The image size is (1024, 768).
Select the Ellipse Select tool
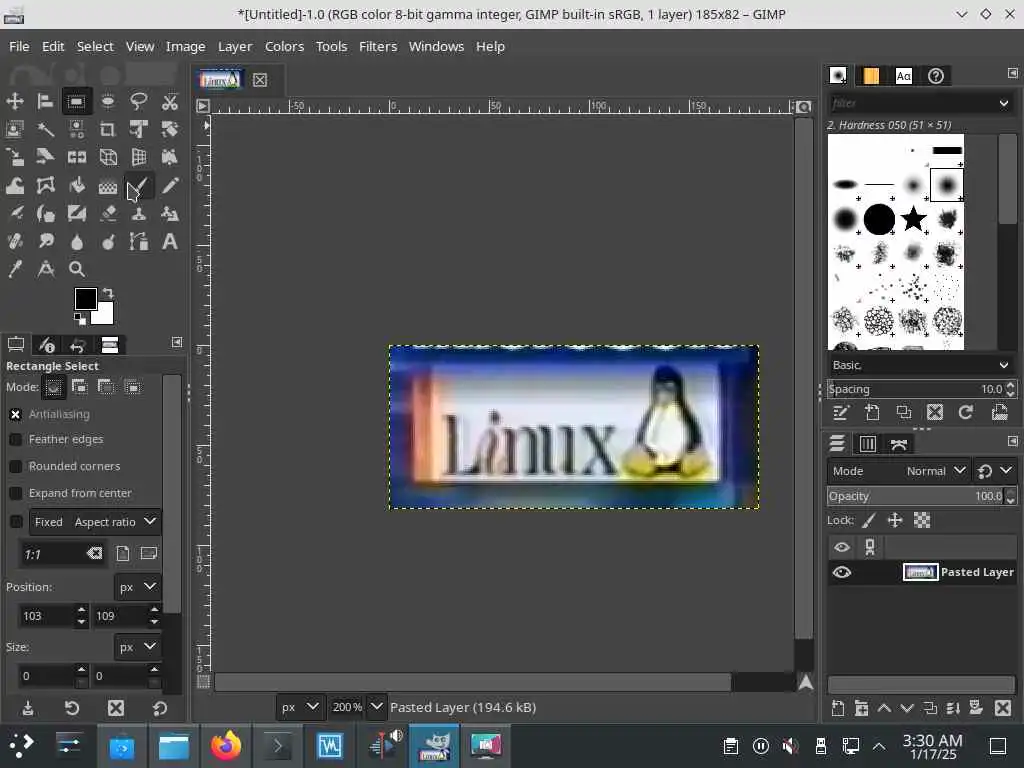(108, 101)
